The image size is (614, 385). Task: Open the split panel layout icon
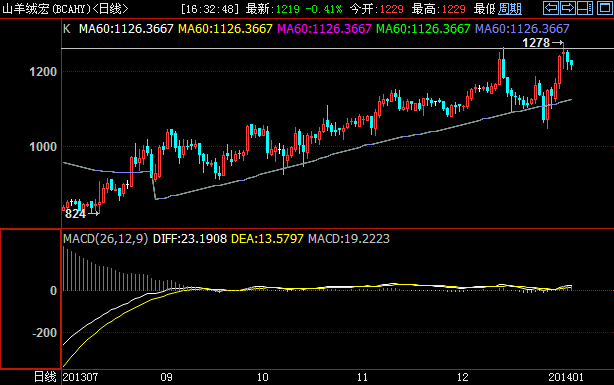pyautogui.click(x=585, y=8)
